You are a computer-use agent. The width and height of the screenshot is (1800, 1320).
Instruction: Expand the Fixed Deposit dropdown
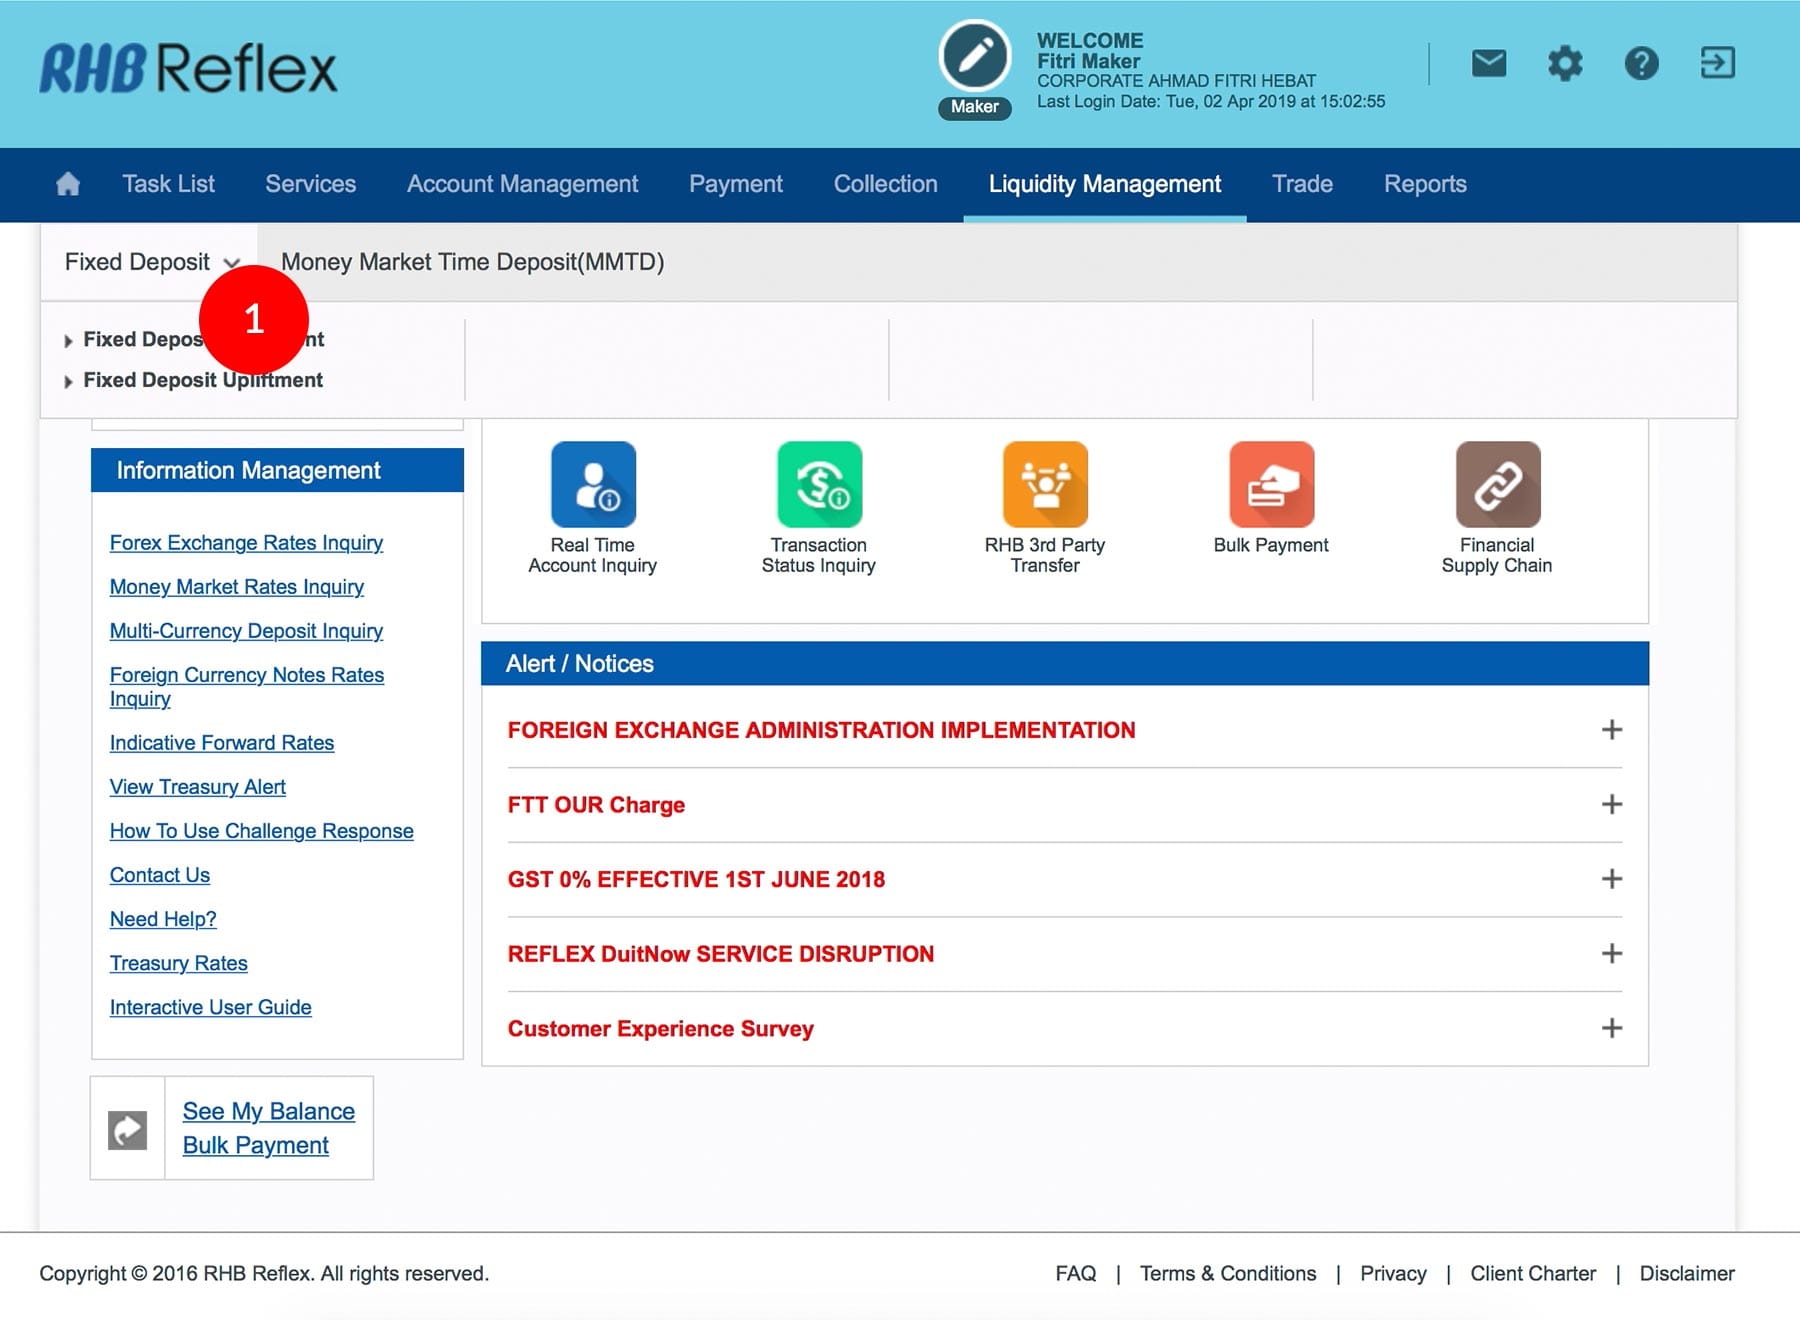point(151,262)
